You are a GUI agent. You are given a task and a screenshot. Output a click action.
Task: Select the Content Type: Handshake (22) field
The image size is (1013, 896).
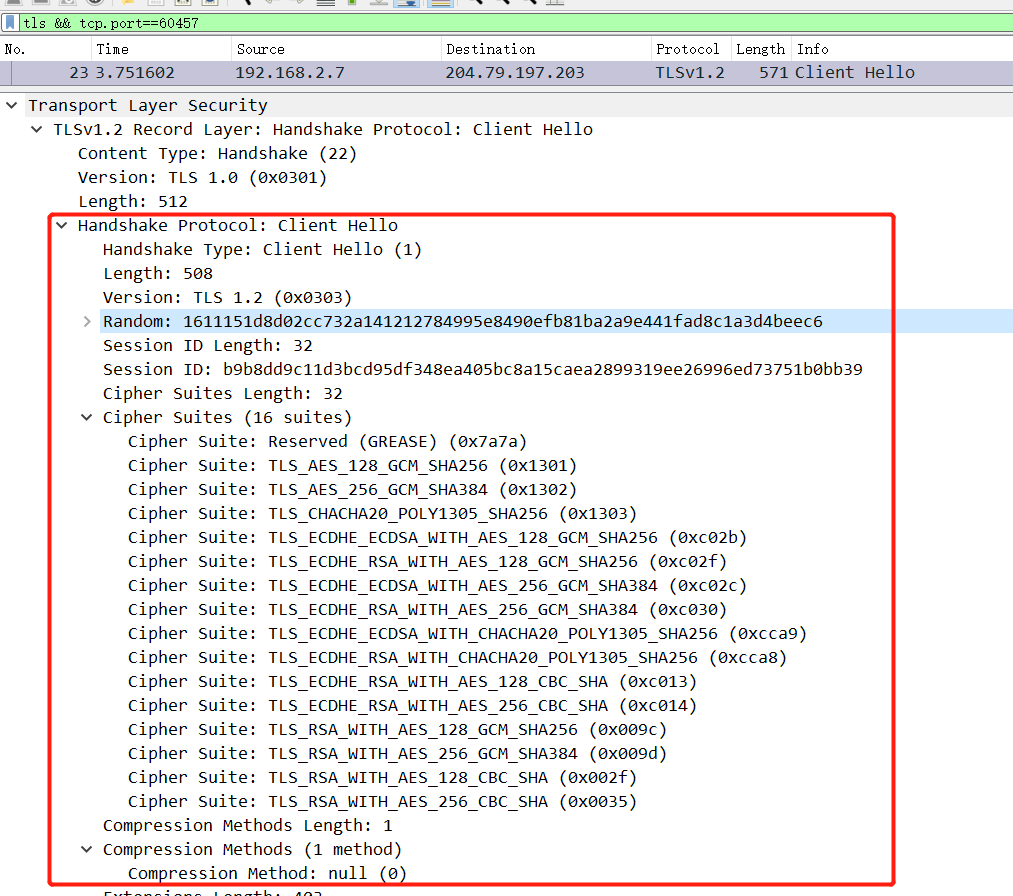click(217, 154)
